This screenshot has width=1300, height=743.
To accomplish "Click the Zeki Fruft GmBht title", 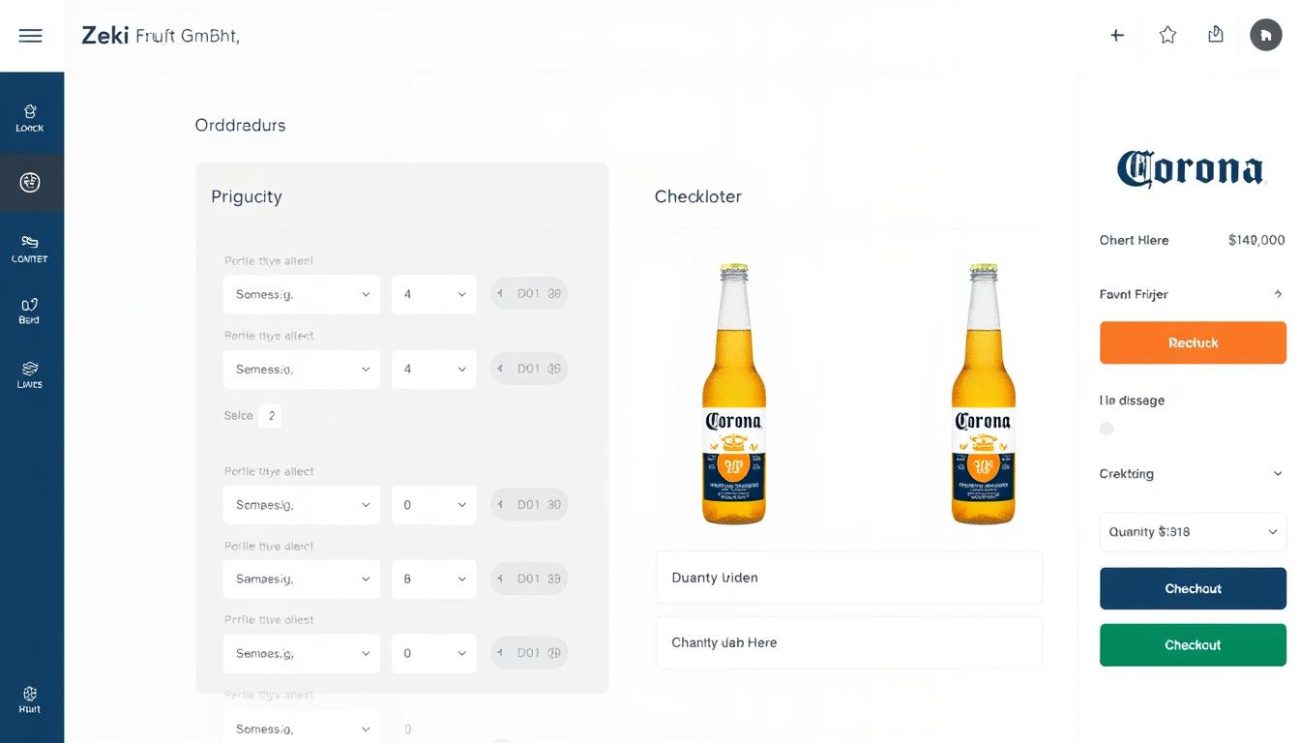I will [160, 36].
